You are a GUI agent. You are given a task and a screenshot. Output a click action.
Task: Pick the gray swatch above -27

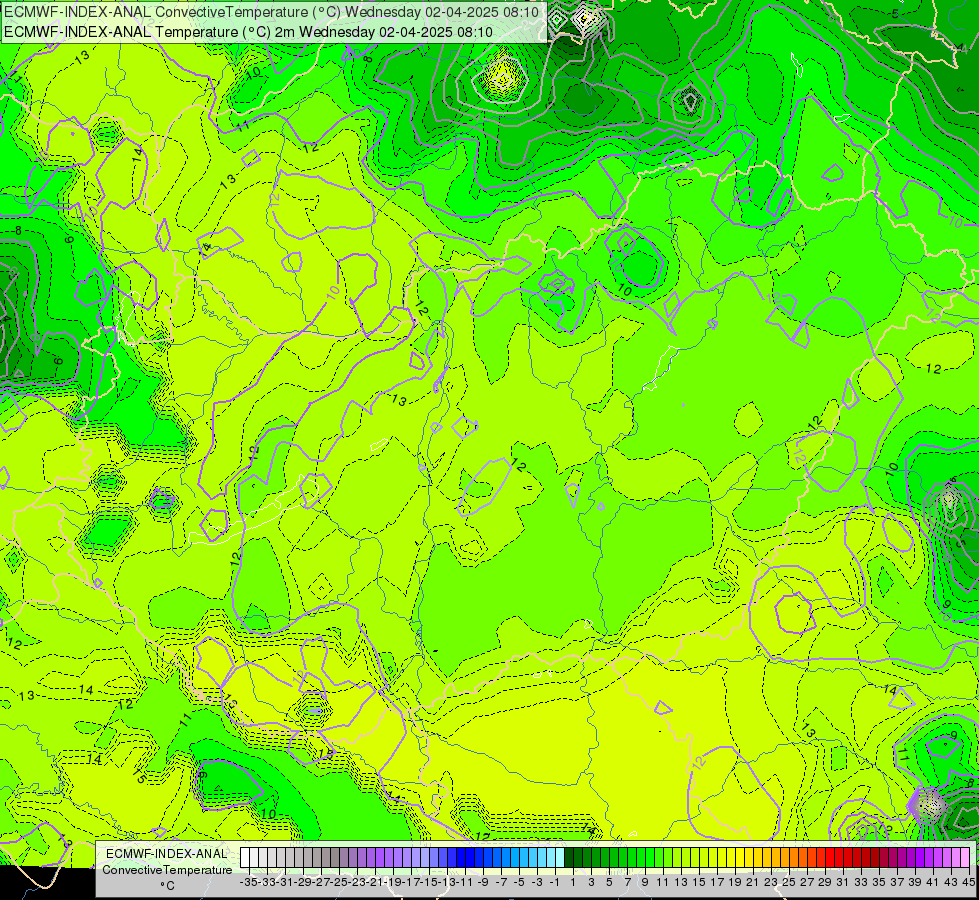click(x=317, y=857)
